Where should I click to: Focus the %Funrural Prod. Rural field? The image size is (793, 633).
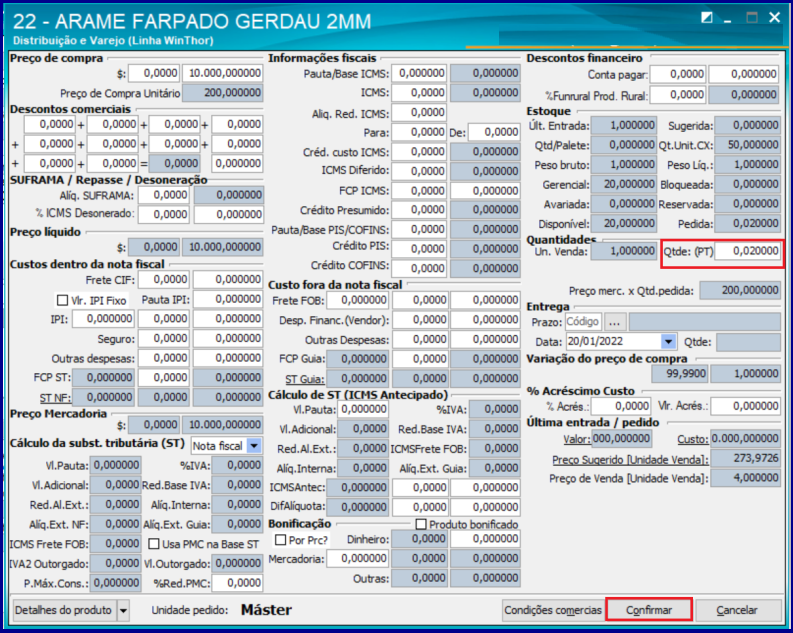(x=678, y=95)
